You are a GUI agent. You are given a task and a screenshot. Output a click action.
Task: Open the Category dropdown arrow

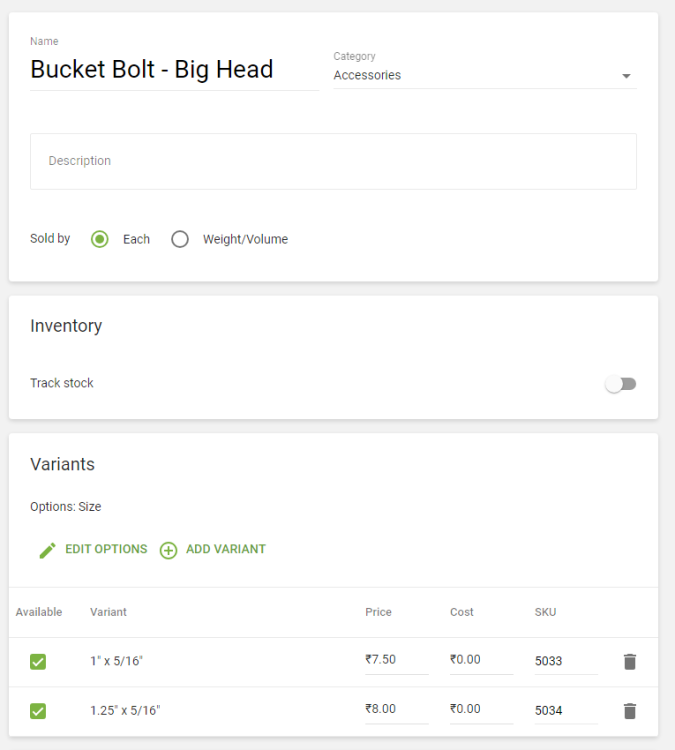click(x=626, y=76)
